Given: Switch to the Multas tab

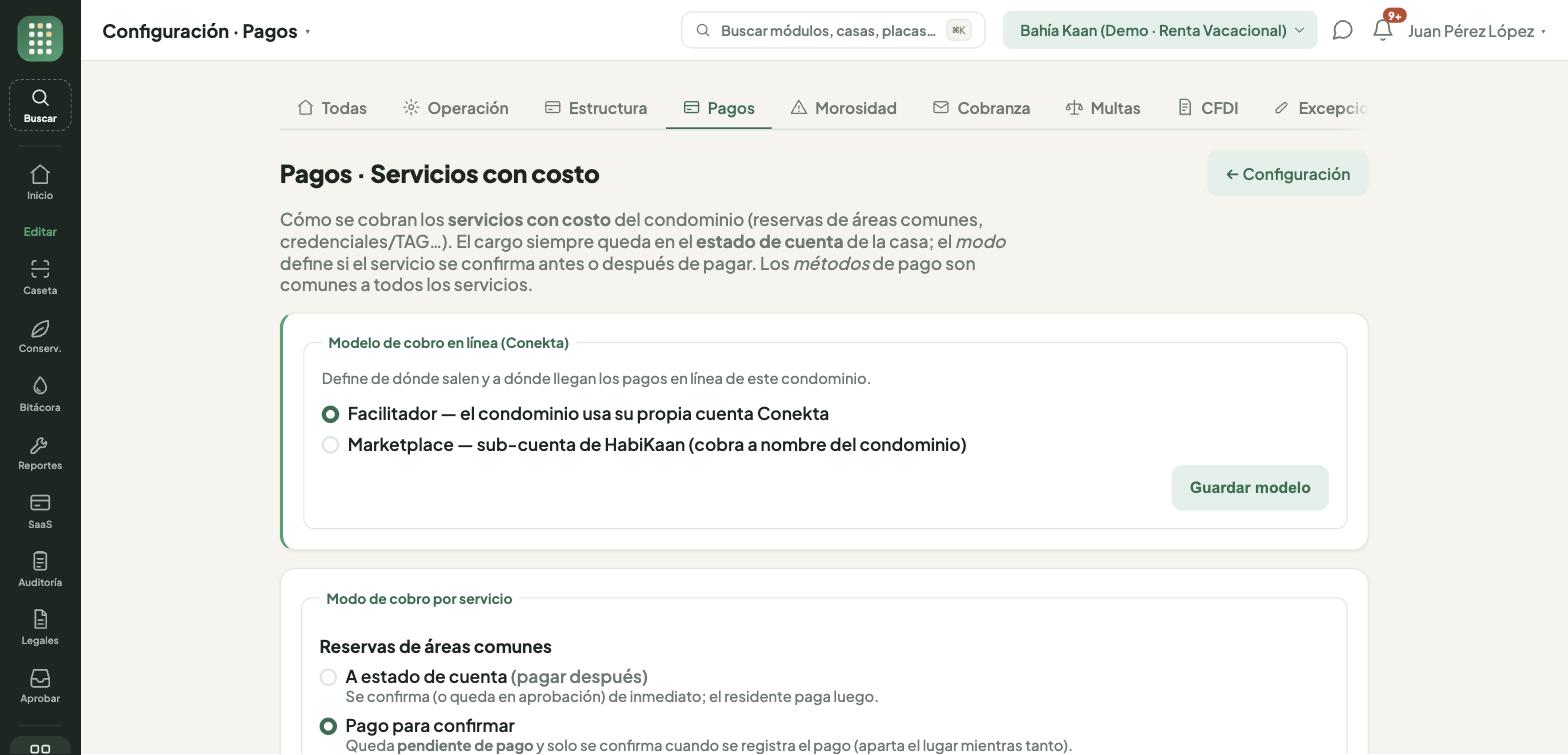Looking at the screenshot, I should coord(1103,108).
